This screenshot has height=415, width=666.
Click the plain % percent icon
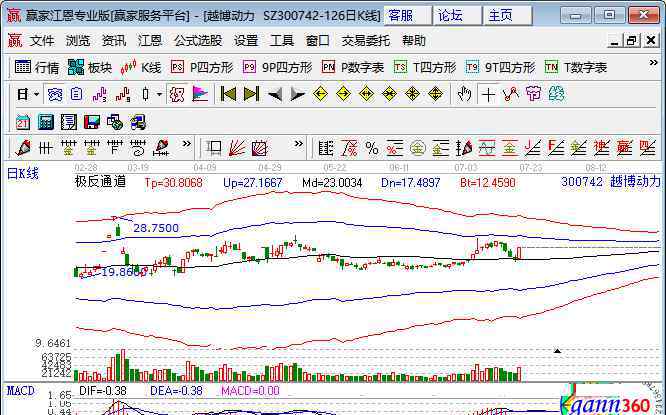[372, 148]
